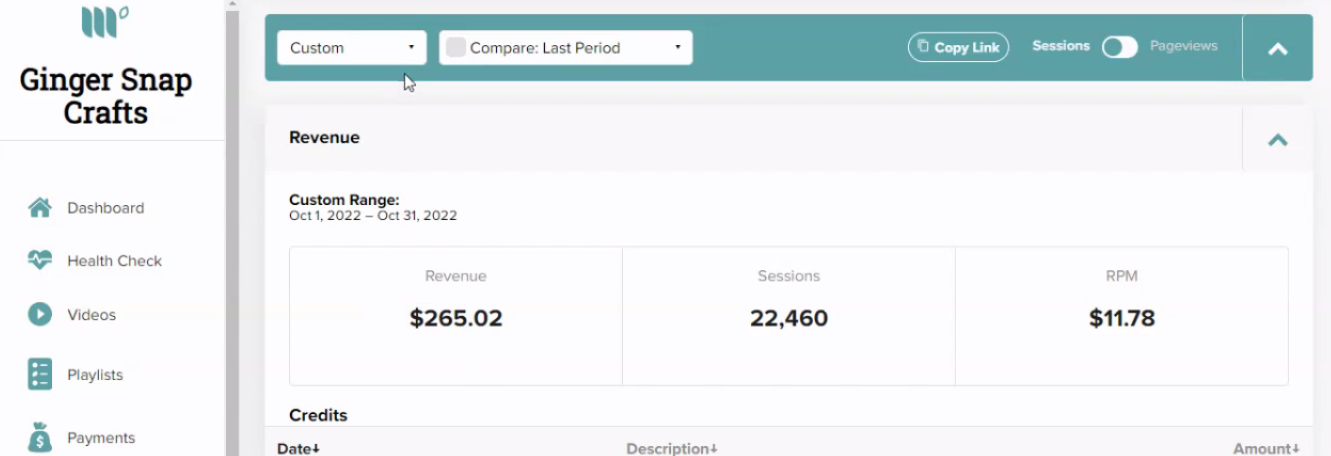The image size is (1331, 456).
Task: Sort credits by Amount column
Action: [x=1265, y=449]
